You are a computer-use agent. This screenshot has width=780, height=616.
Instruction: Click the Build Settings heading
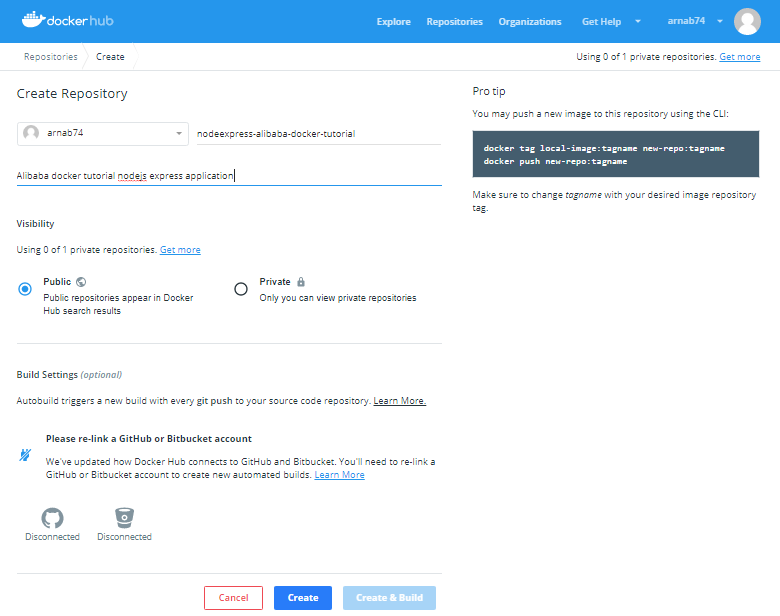point(69,375)
